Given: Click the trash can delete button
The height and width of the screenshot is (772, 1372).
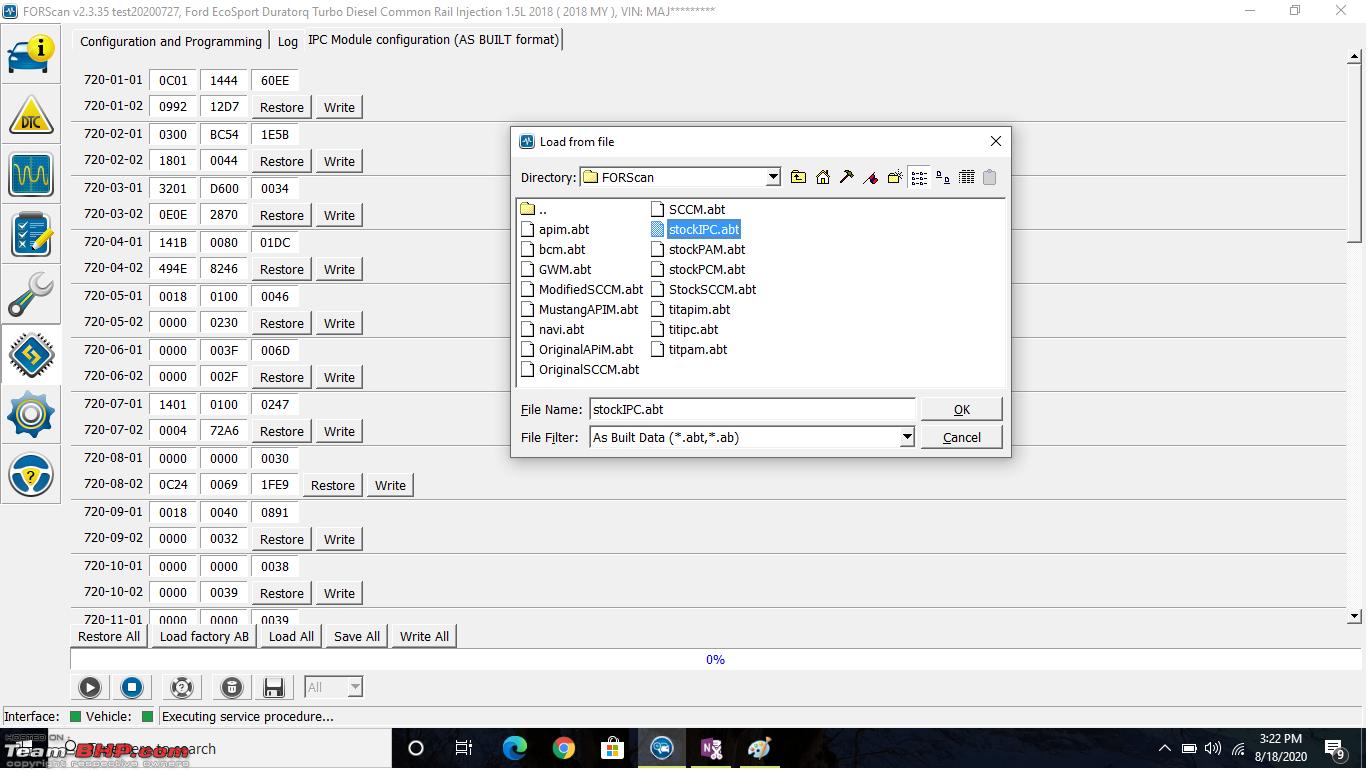Looking at the screenshot, I should (231, 687).
